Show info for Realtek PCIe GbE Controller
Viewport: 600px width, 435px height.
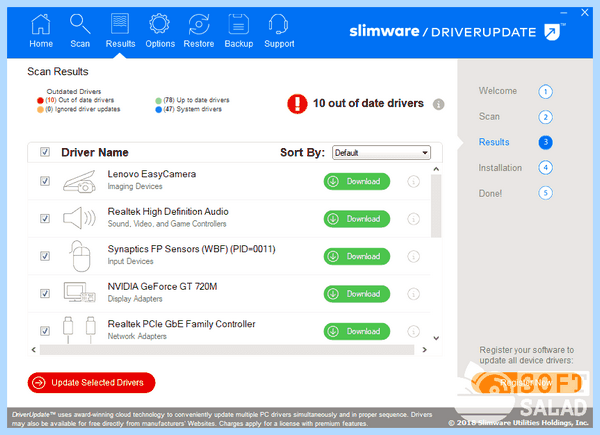413,331
